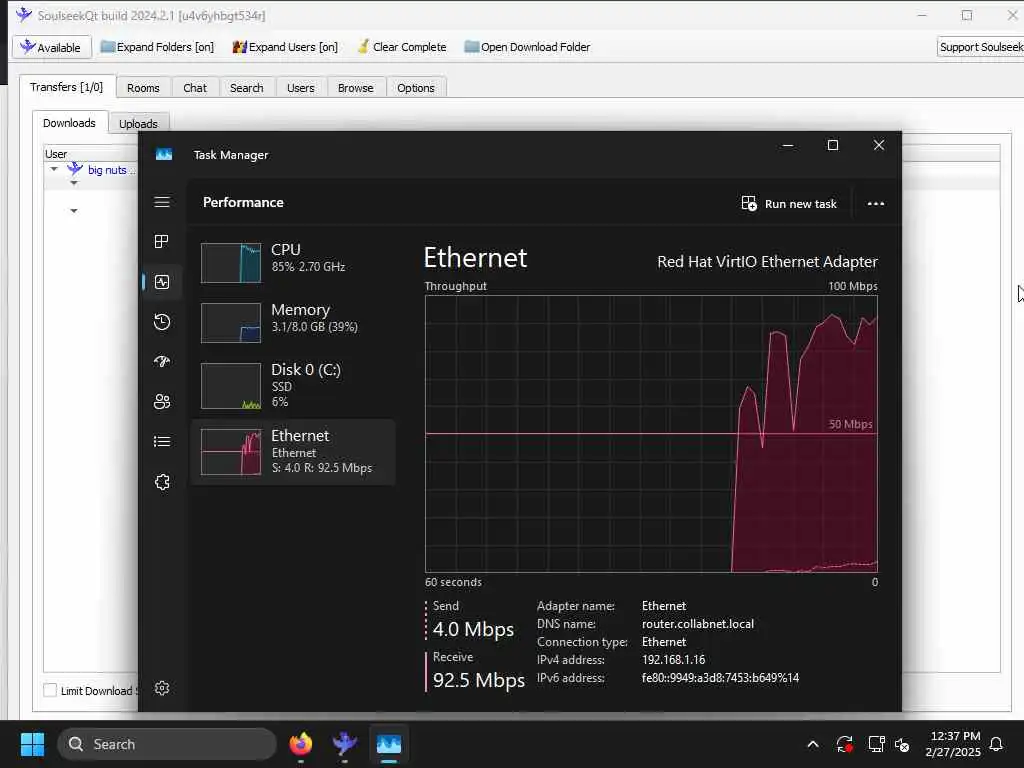Screen dimensions: 1024x768
Task: Click muted volume tray icon
Action: (902, 744)
